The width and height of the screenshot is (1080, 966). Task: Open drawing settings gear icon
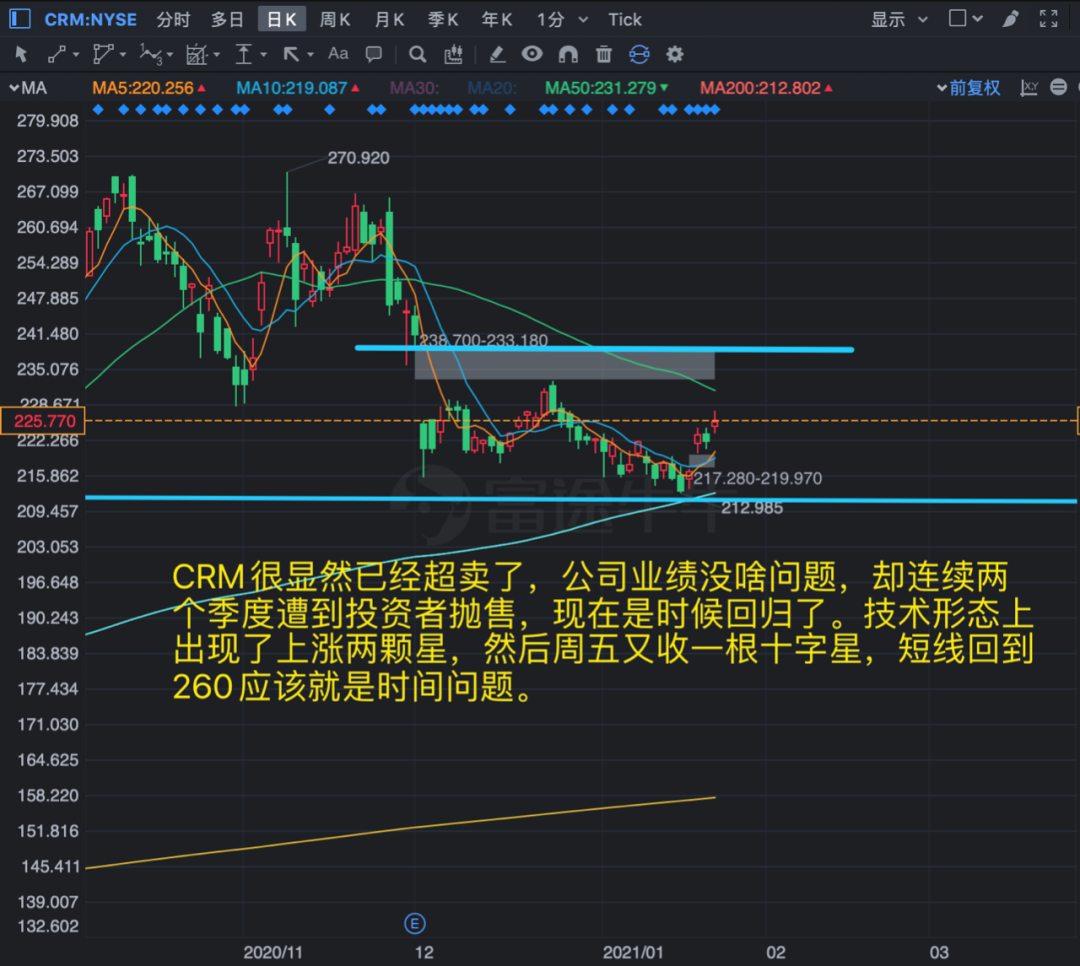(675, 54)
